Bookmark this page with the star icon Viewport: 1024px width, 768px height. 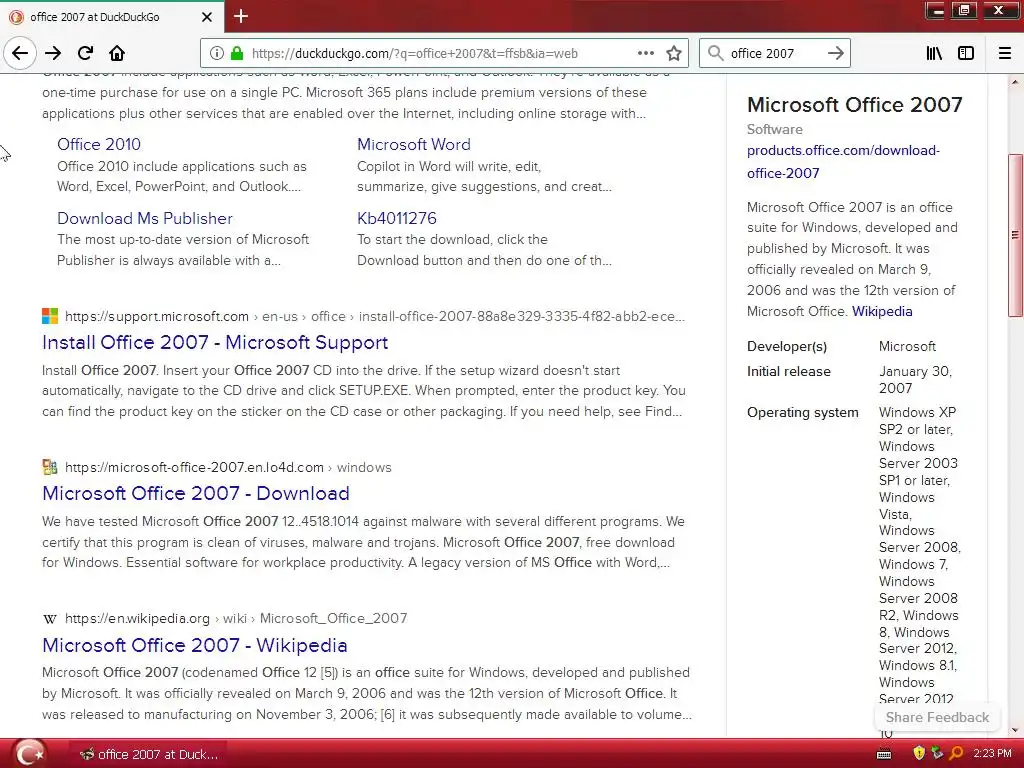674,53
